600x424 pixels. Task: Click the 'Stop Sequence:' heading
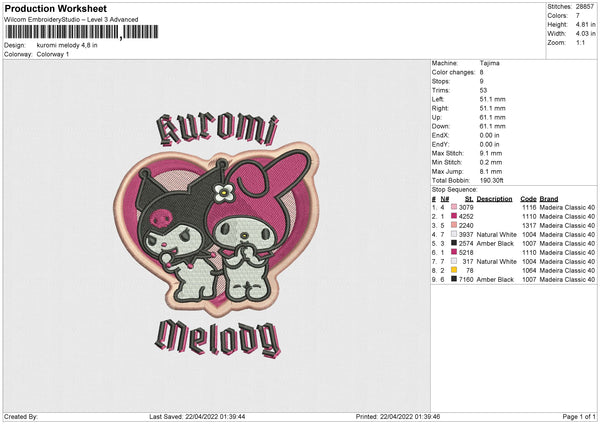click(x=455, y=189)
